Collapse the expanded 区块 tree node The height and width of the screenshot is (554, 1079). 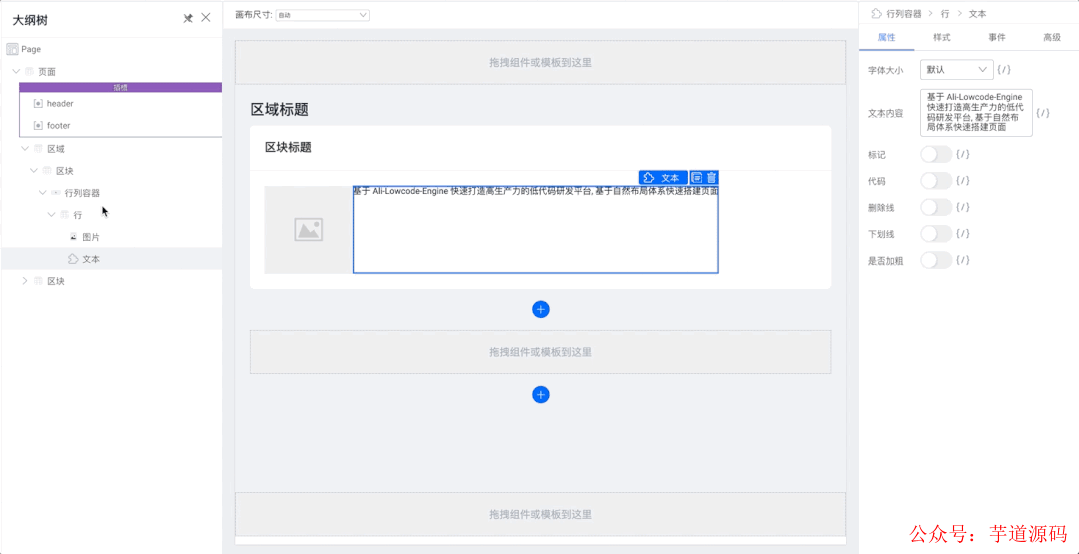coord(34,171)
